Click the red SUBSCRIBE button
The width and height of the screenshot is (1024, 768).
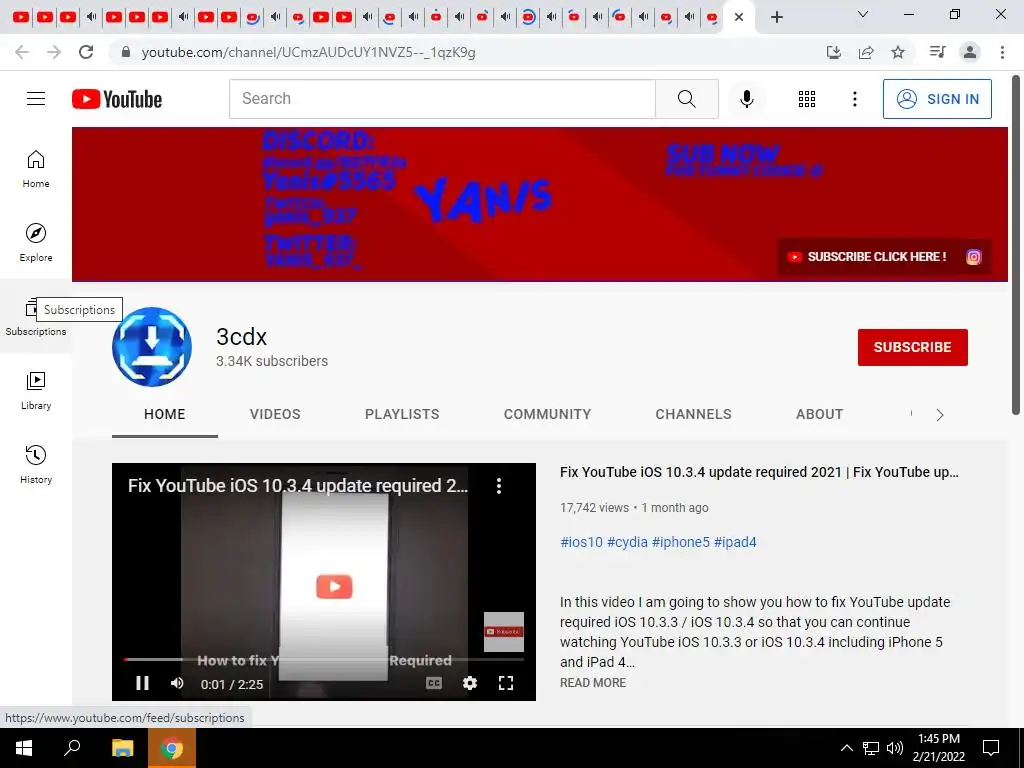(912, 347)
